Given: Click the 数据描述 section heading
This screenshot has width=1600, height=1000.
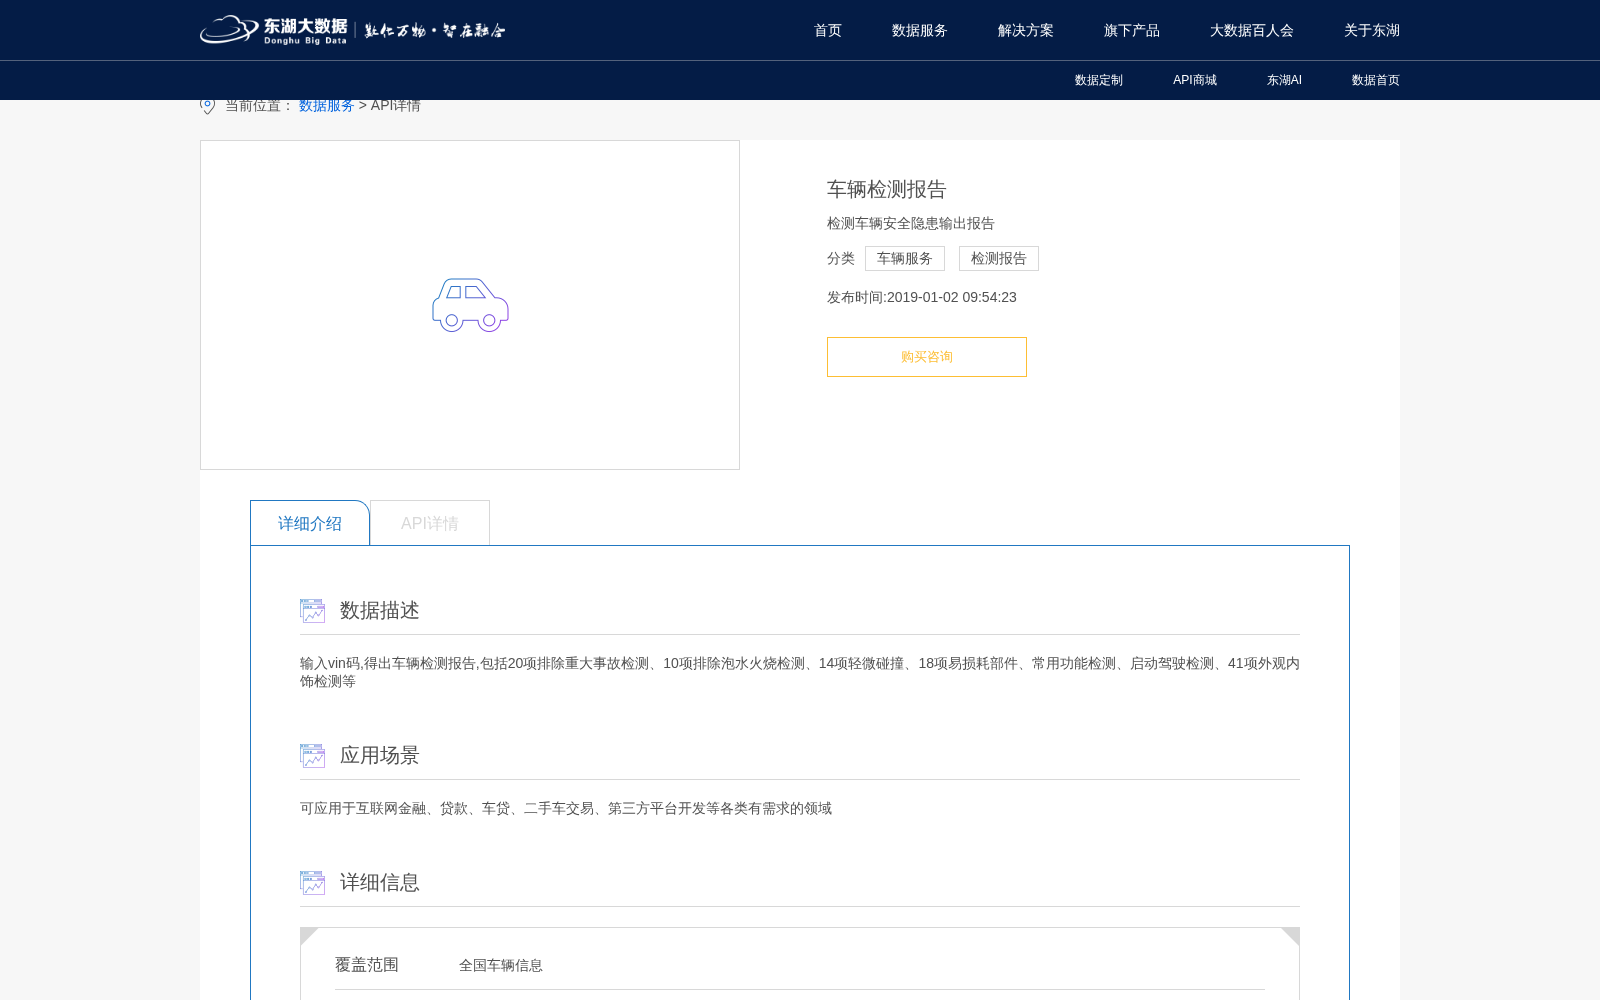Looking at the screenshot, I should click(x=380, y=610).
